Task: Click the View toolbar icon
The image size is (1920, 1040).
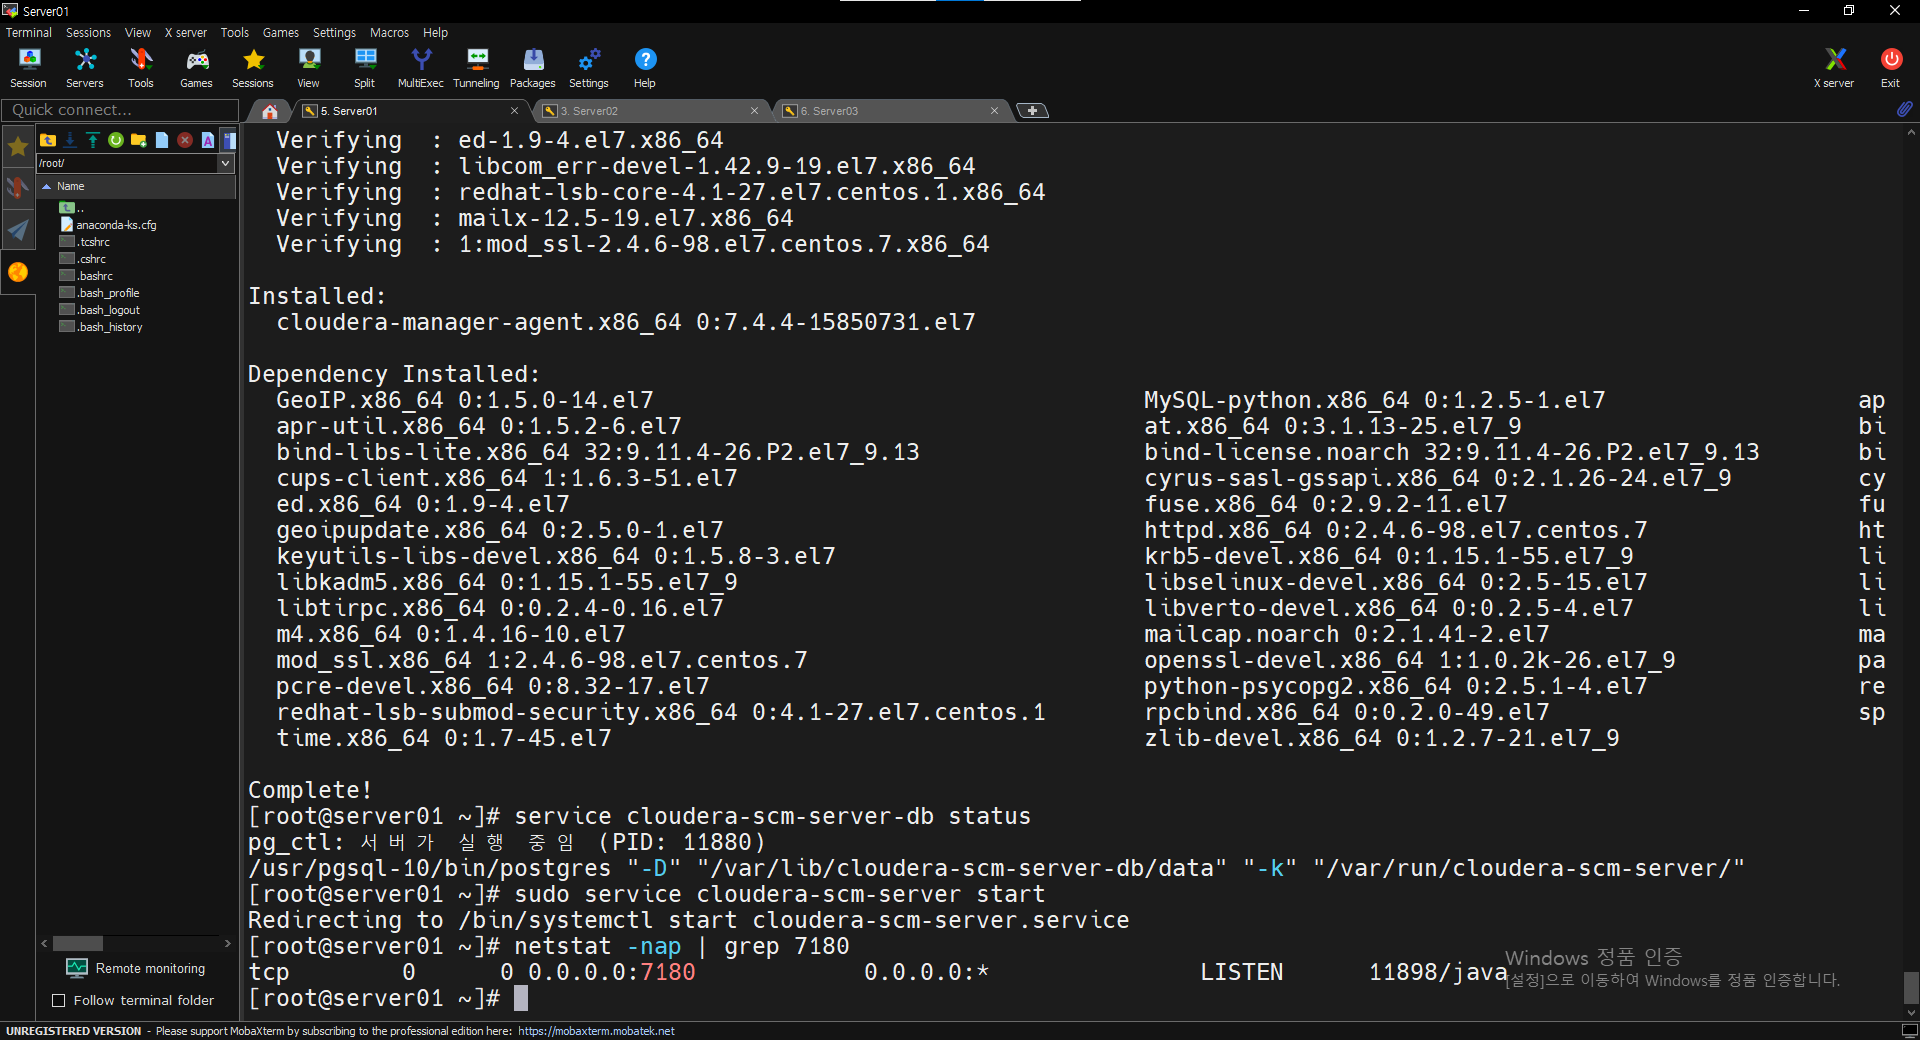Action: 309,68
